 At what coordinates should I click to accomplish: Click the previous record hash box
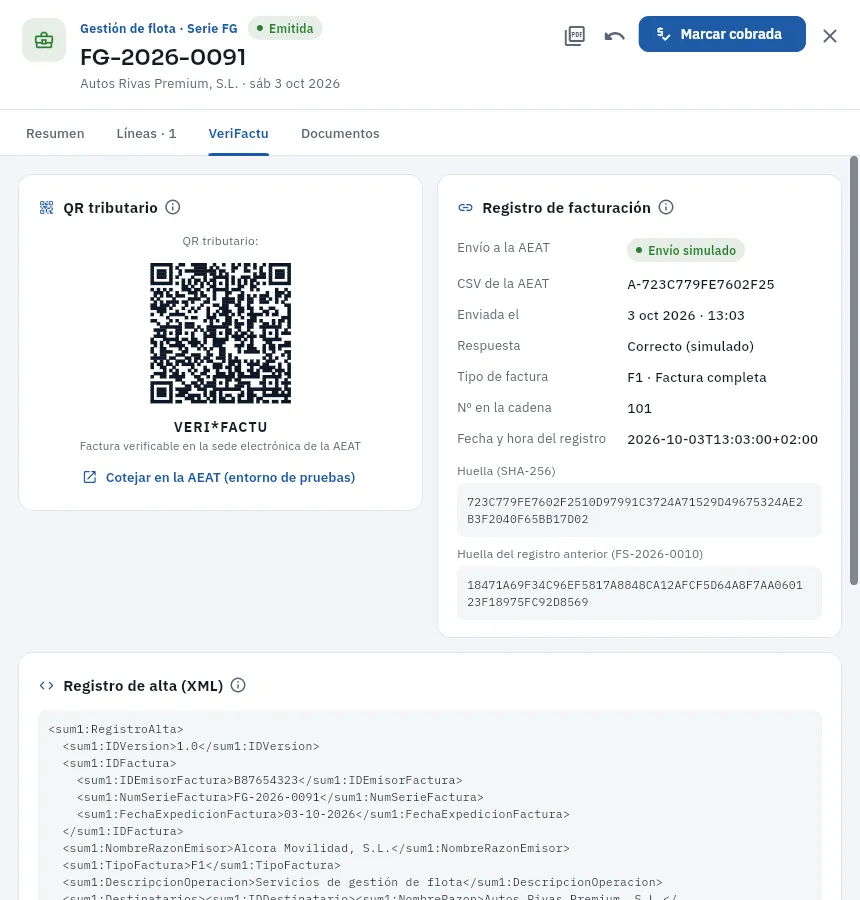coord(639,593)
